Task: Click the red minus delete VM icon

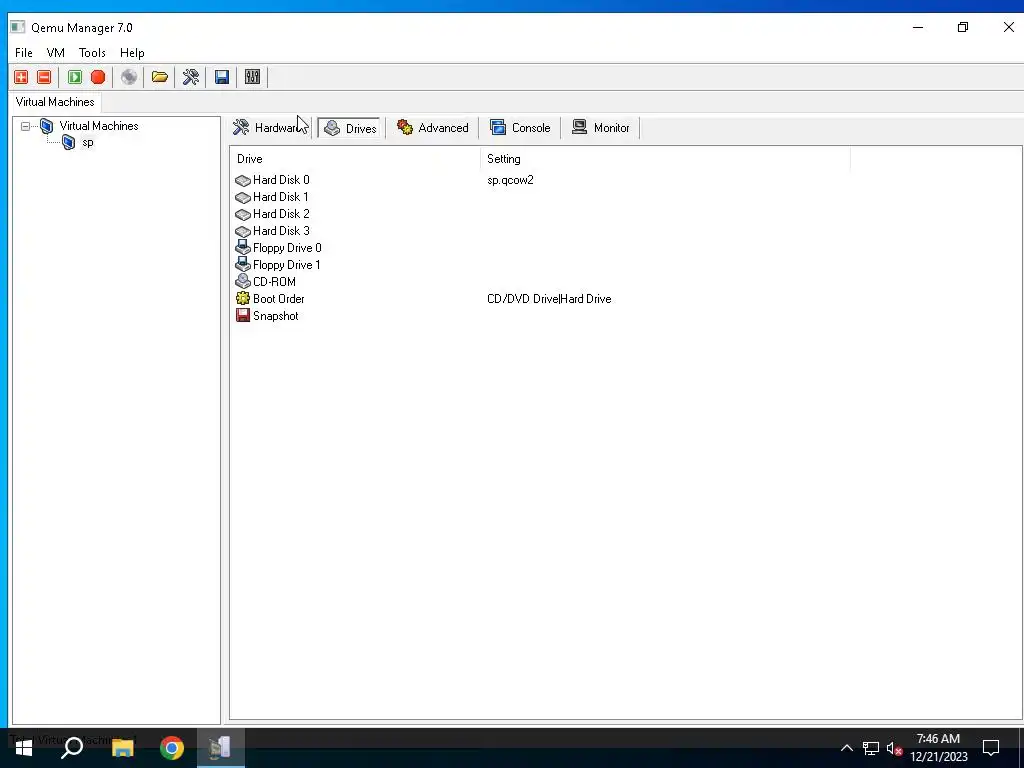Action: pyautogui.click(x=44, y=77)
